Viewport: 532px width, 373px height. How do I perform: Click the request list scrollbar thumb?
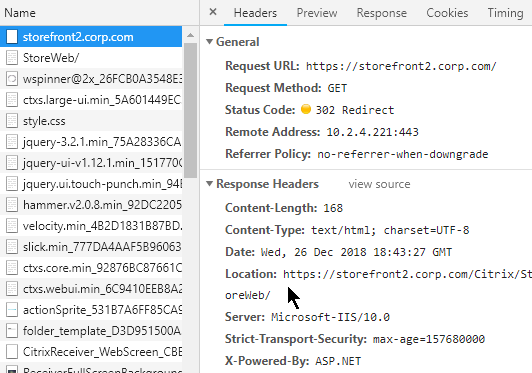pos(191,110)
